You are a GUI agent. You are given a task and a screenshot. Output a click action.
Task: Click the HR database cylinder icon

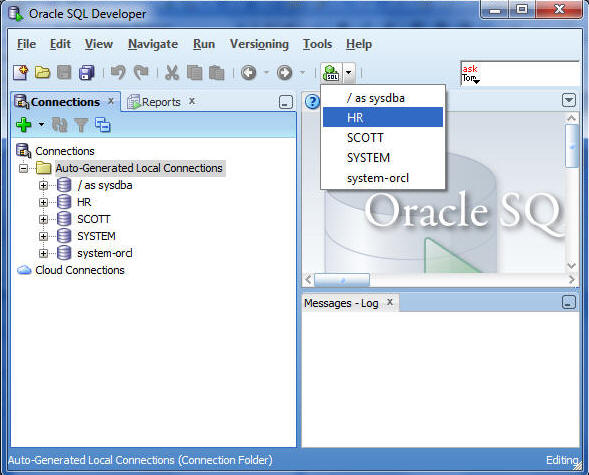(x=64, y=202)
